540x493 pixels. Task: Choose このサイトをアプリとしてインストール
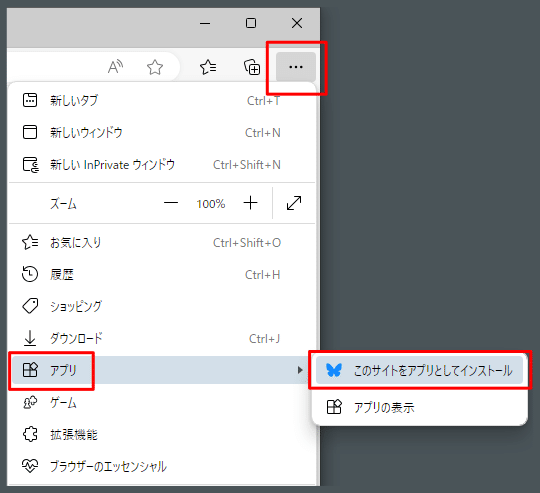419,370
